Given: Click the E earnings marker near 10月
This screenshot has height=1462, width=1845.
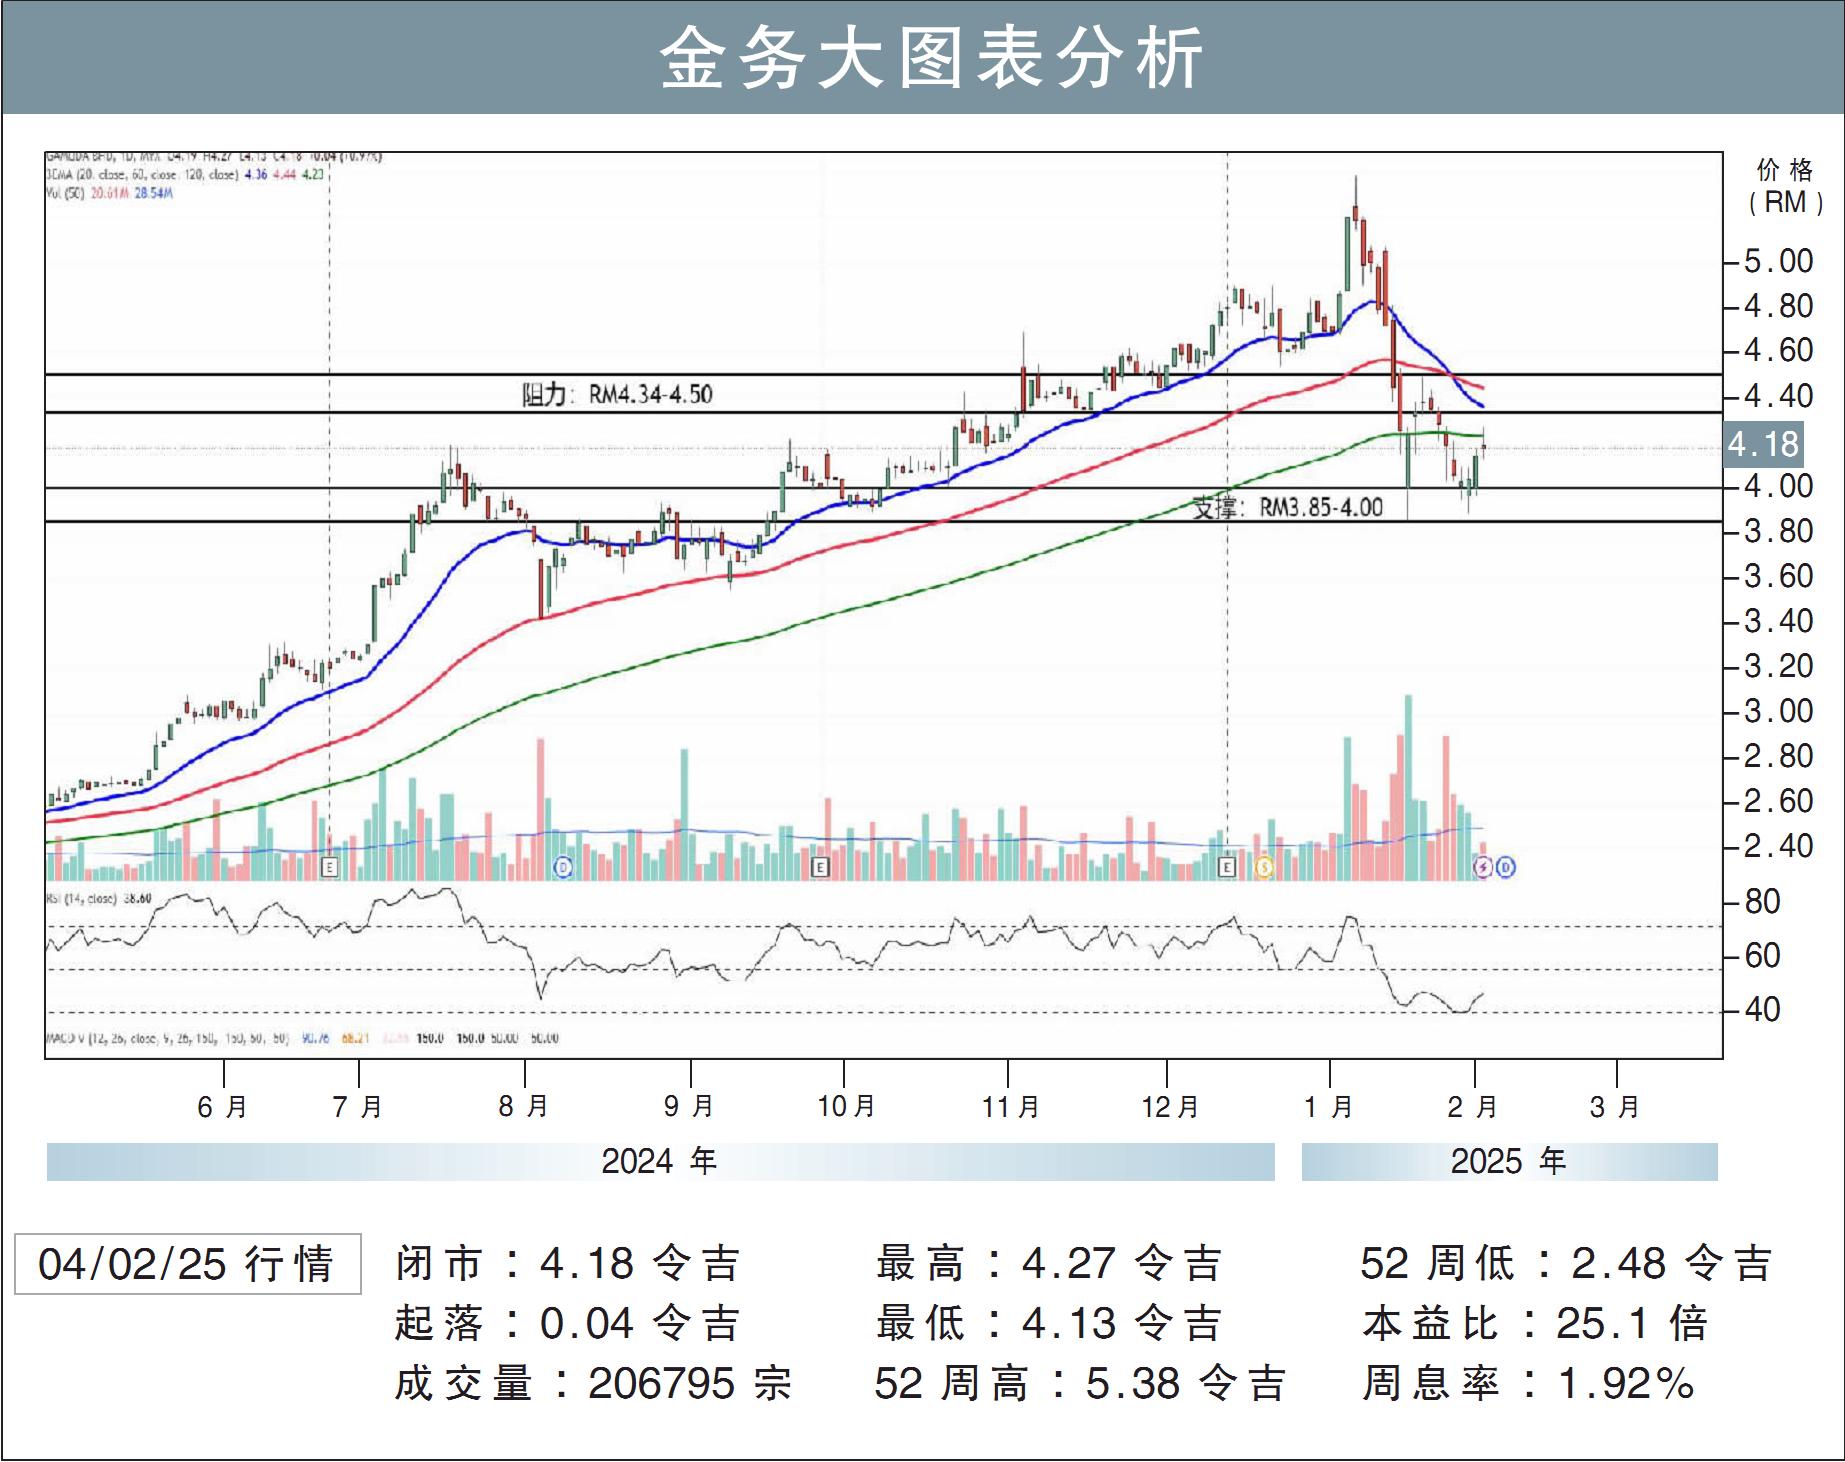Looking at the screenshot, I should (x=819, y=868).
